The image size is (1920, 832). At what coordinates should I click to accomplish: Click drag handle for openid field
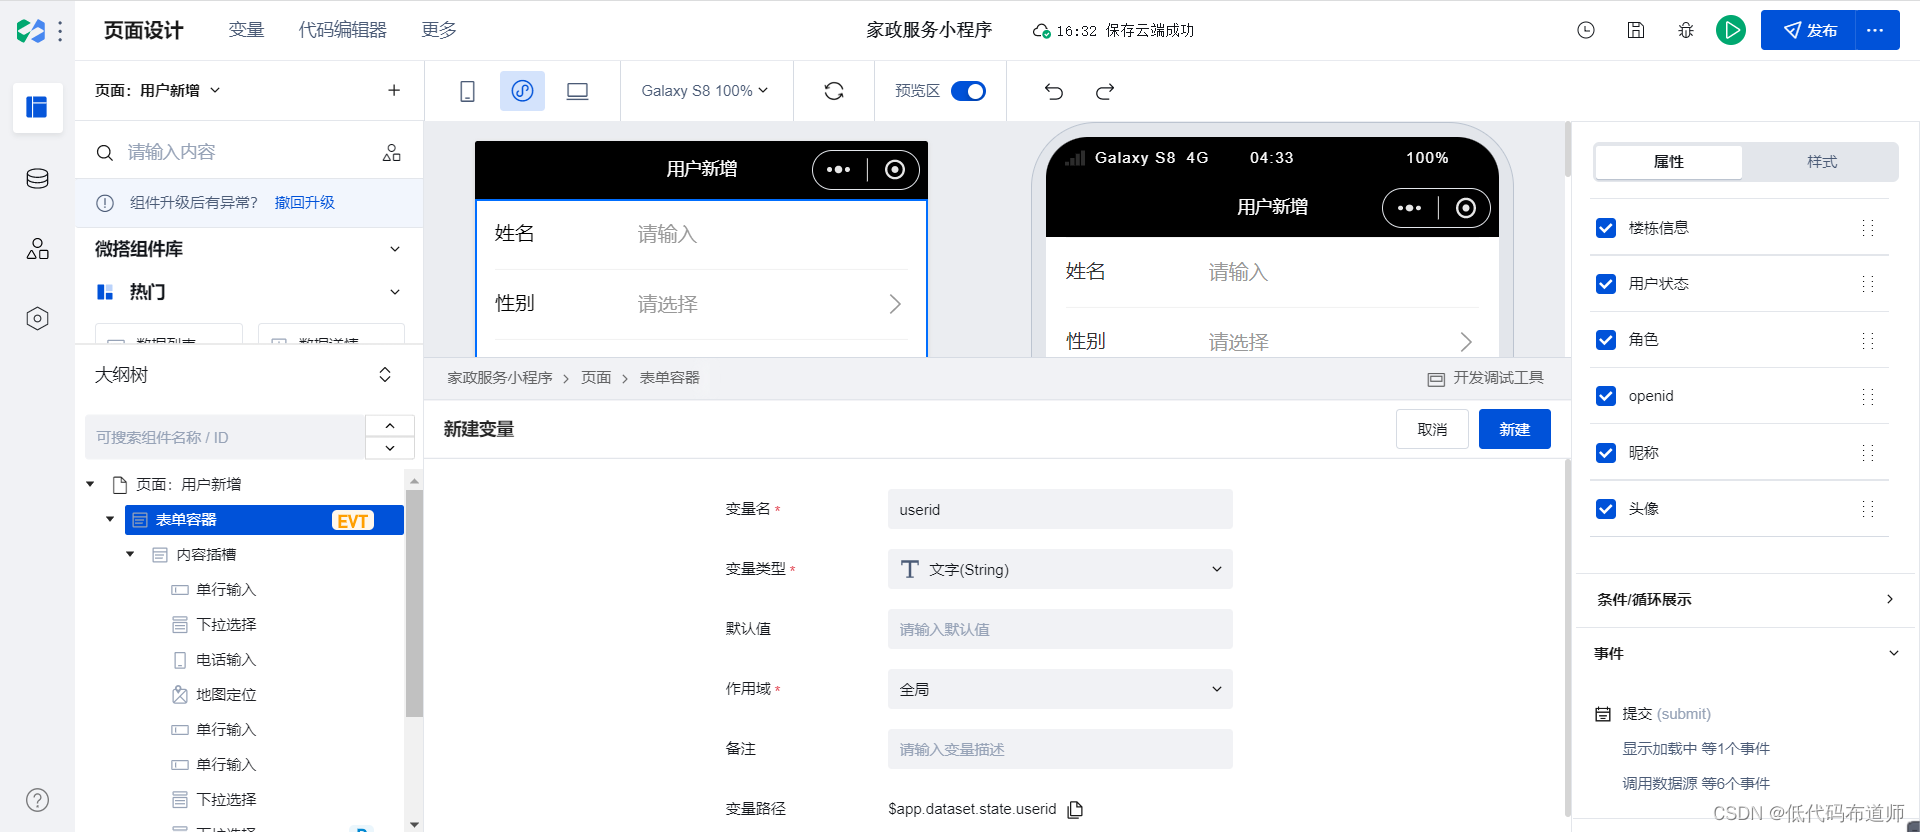[1867, 396]
